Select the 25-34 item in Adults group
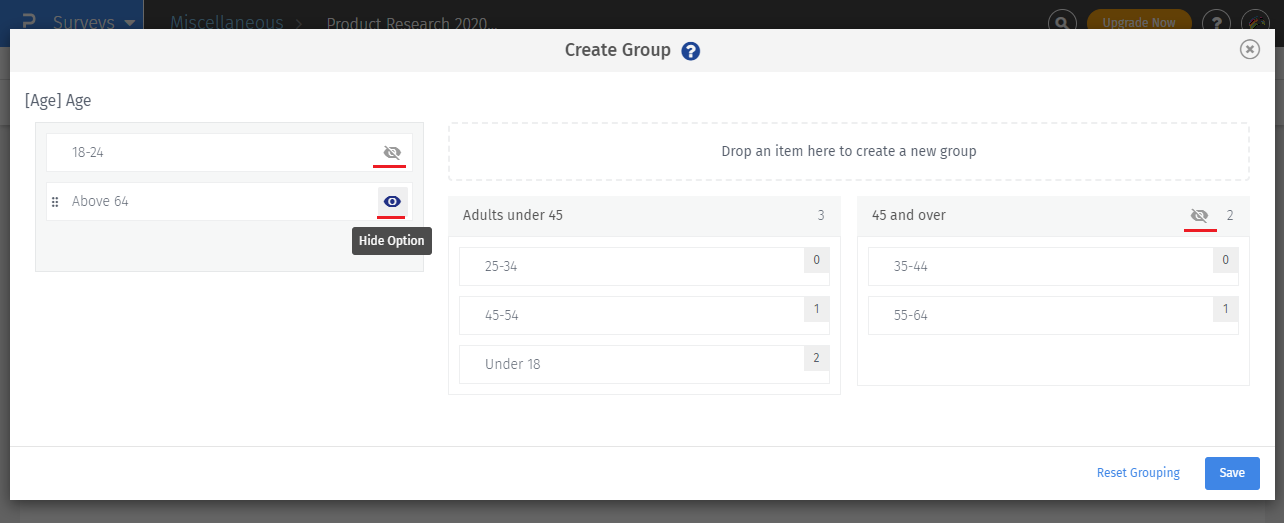The height and width of the screenshot is (523, 1284). 630,267
